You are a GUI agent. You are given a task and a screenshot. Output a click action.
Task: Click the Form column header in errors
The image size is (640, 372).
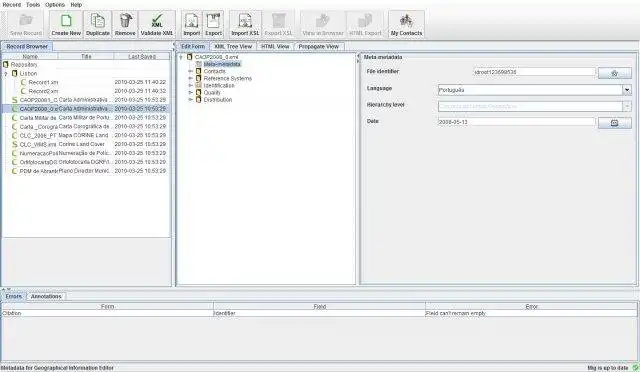(x=107, y=306)
